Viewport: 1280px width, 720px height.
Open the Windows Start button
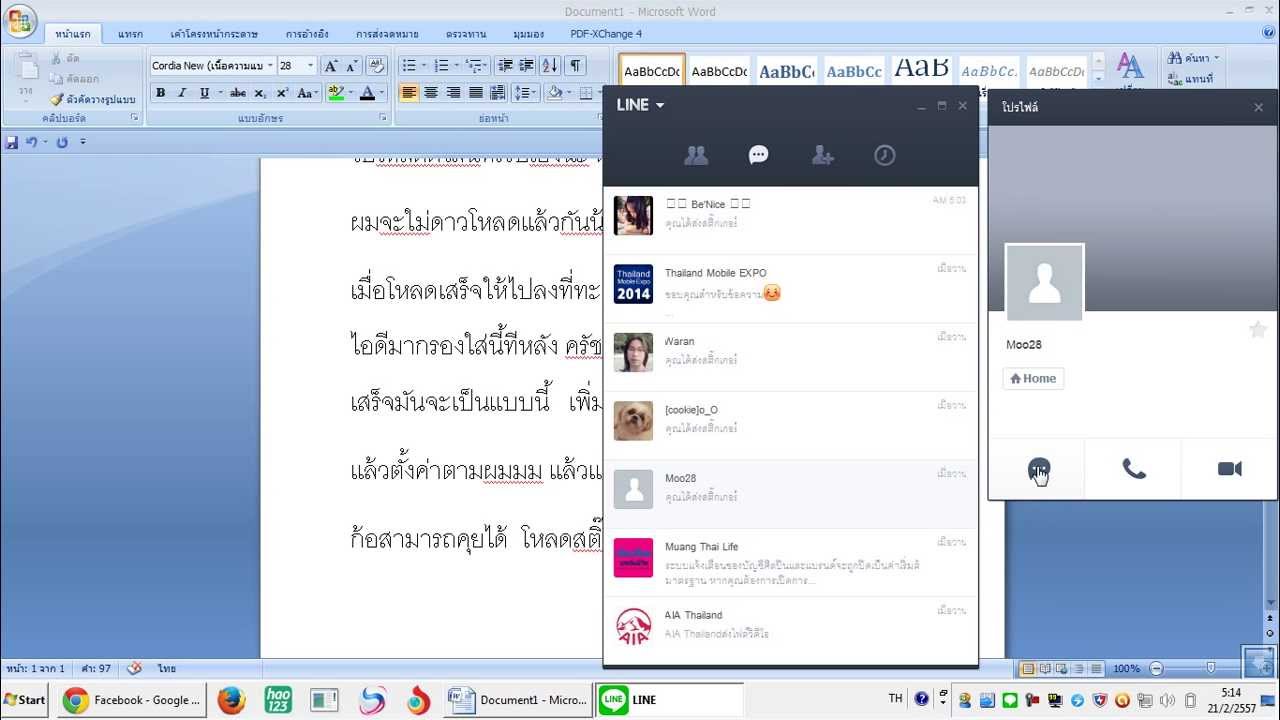[24, 700]
